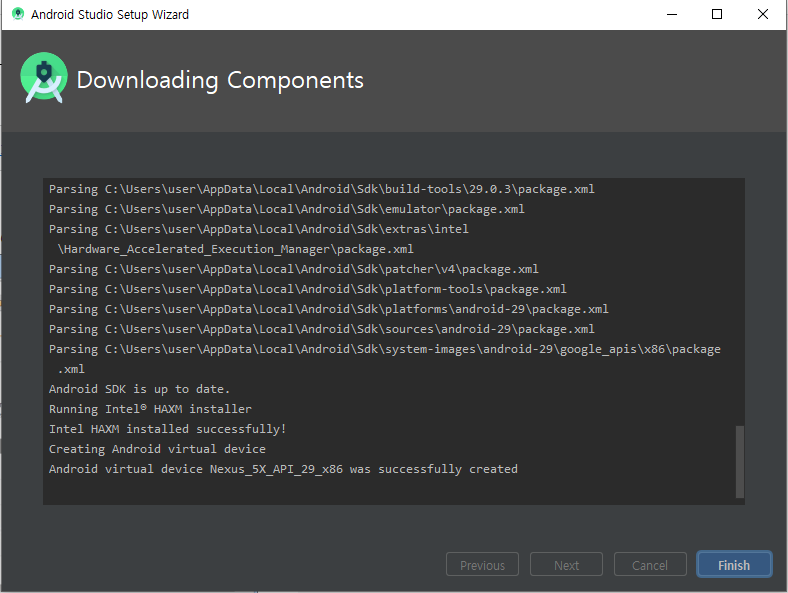
Task: Minimize the Setup Wizard window
Action: pos(672,14)
